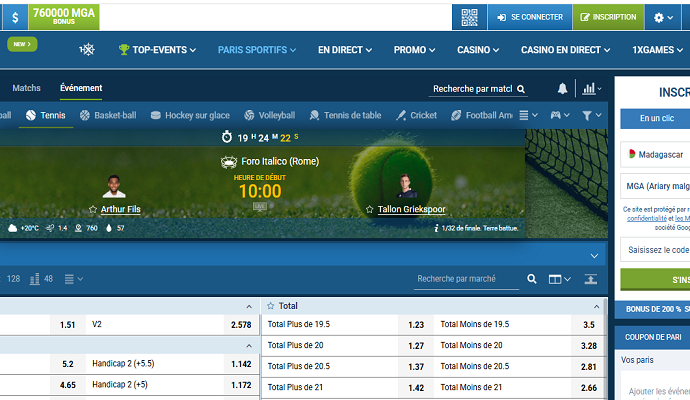
Task: Select Tennis de table sport tab
Action: pos(345,115)
